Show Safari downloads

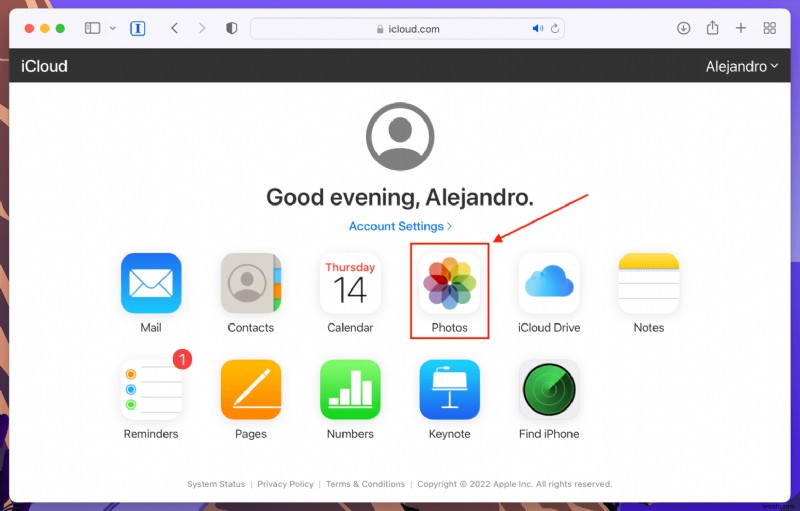click(x=684, y=28)
